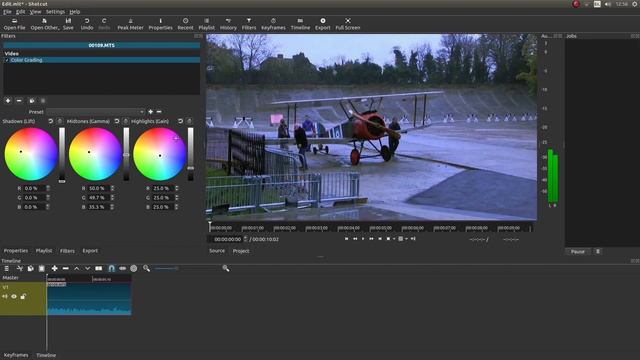Image resolution: width=640 pixels, height=360 pixels.
Task: Reset the Shadows (Lift) color wheel
Action: pos(51,121)
